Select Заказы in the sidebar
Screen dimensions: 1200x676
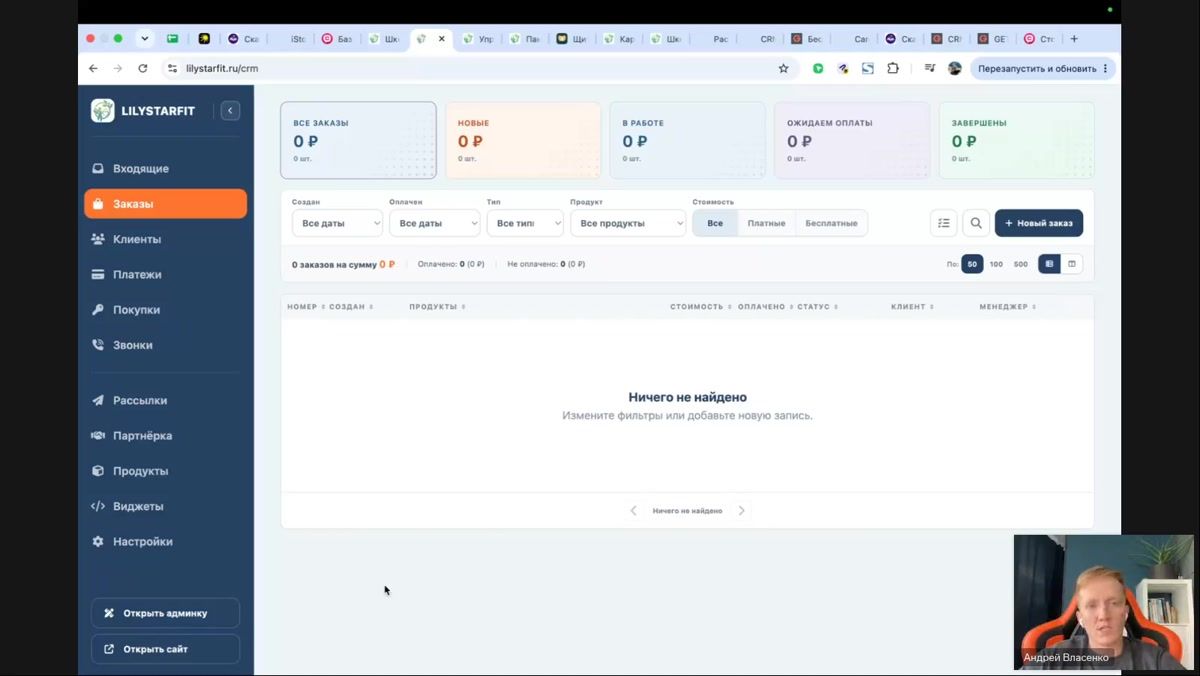pos(165,204)
